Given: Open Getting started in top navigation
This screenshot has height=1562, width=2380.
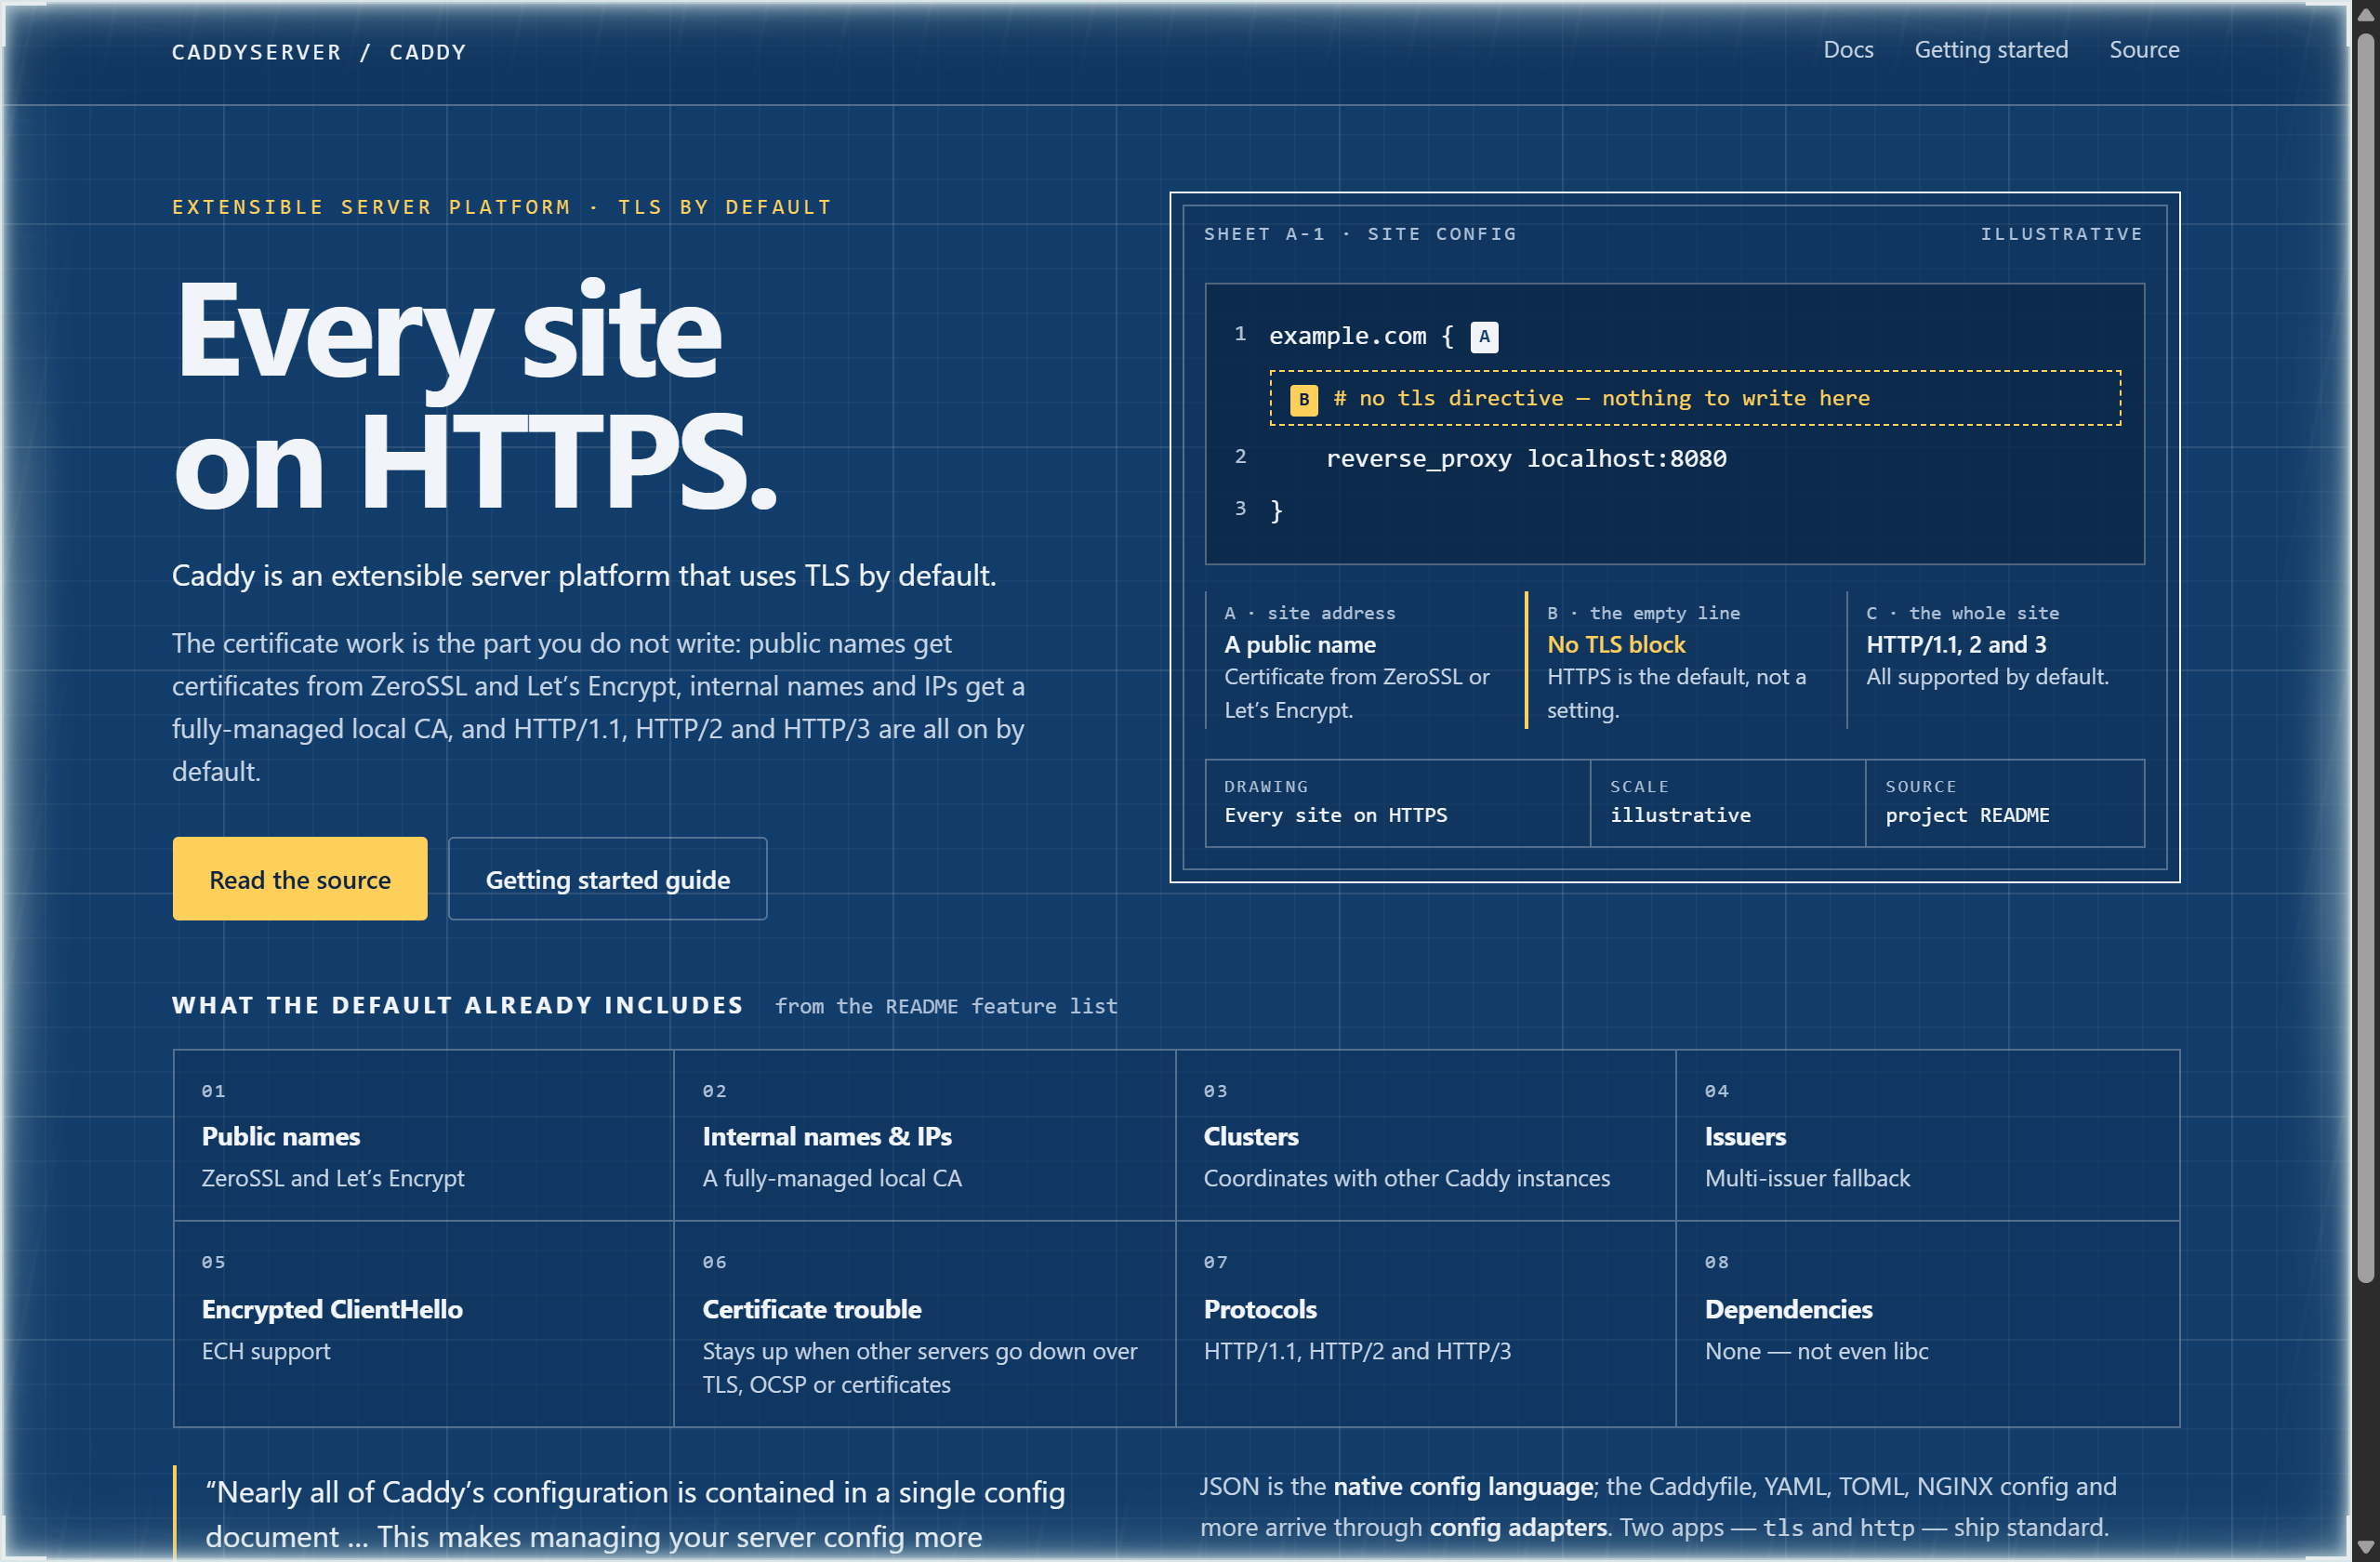Looking at the screenshot, I should pos(1990,50).
